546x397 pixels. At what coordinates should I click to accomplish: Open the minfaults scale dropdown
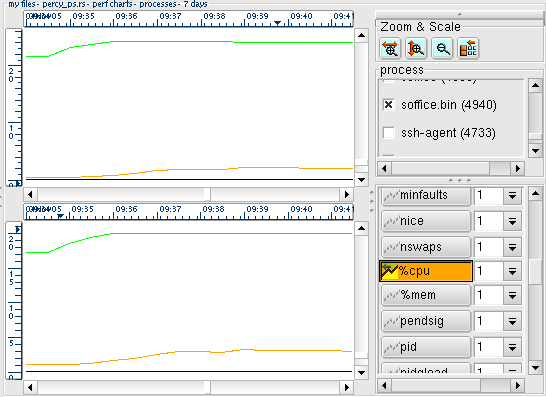pyautogui.click(x=512, y=196)
